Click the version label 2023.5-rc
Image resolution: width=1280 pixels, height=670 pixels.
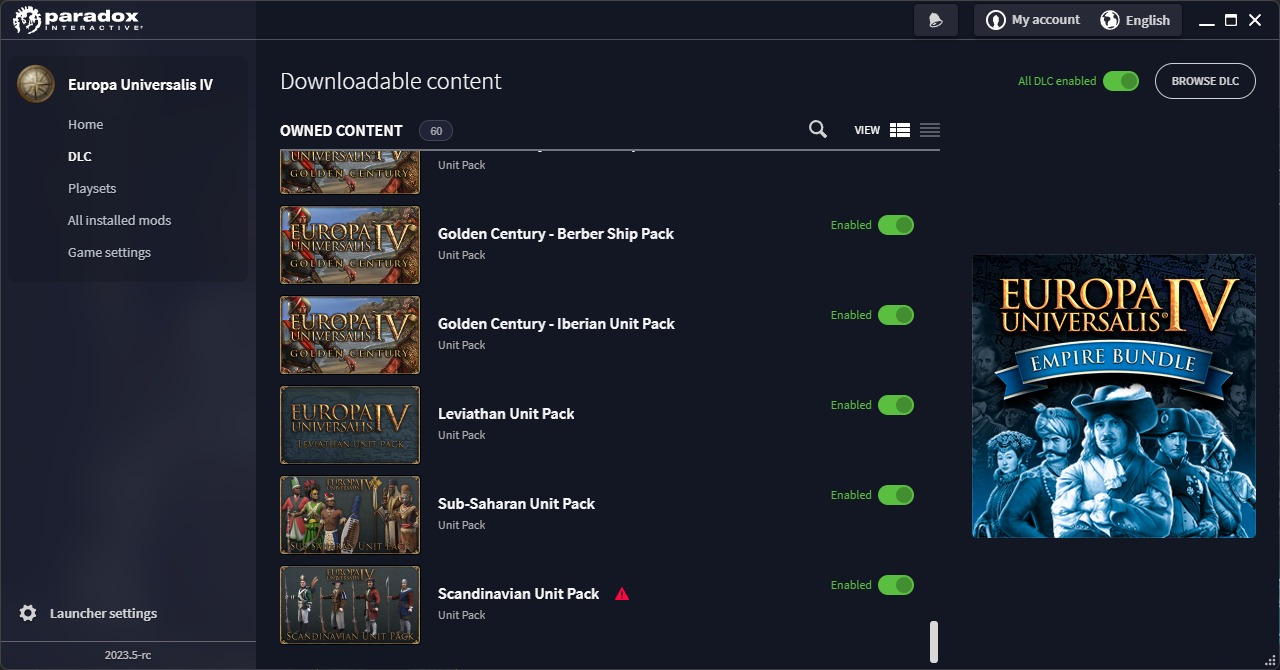point(128,655)
